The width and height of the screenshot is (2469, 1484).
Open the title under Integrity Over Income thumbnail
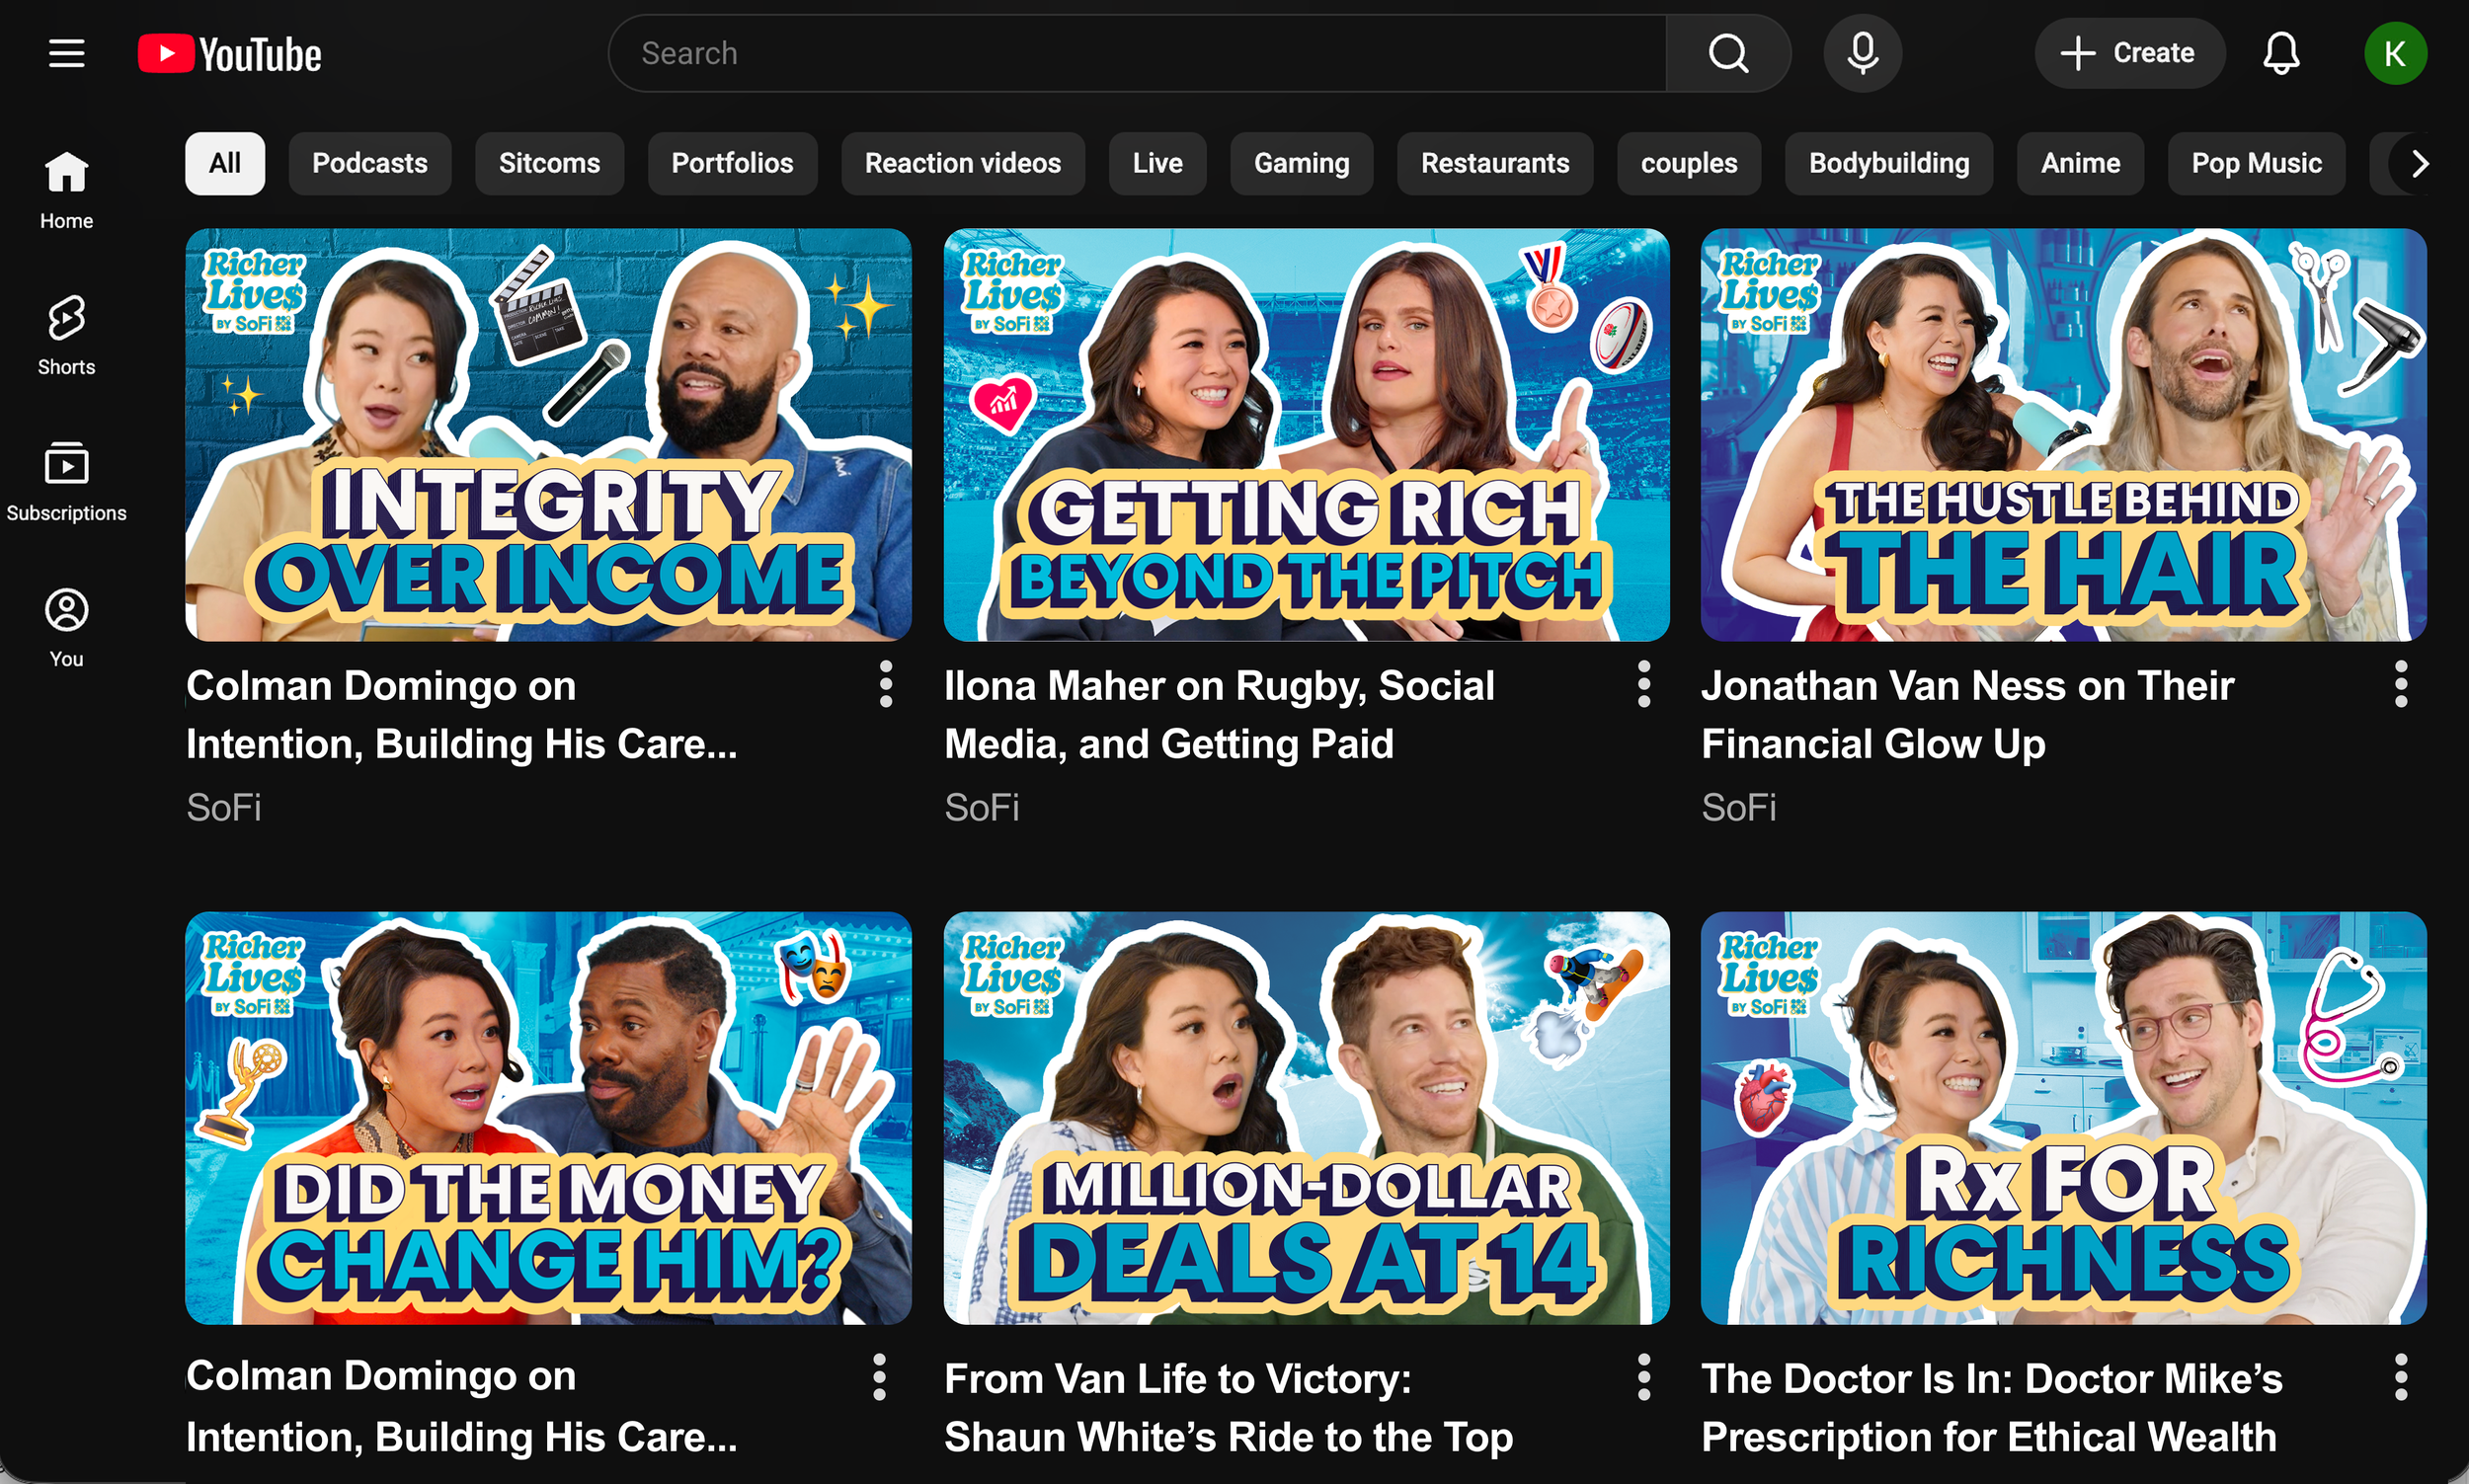(x=462, y=715)
